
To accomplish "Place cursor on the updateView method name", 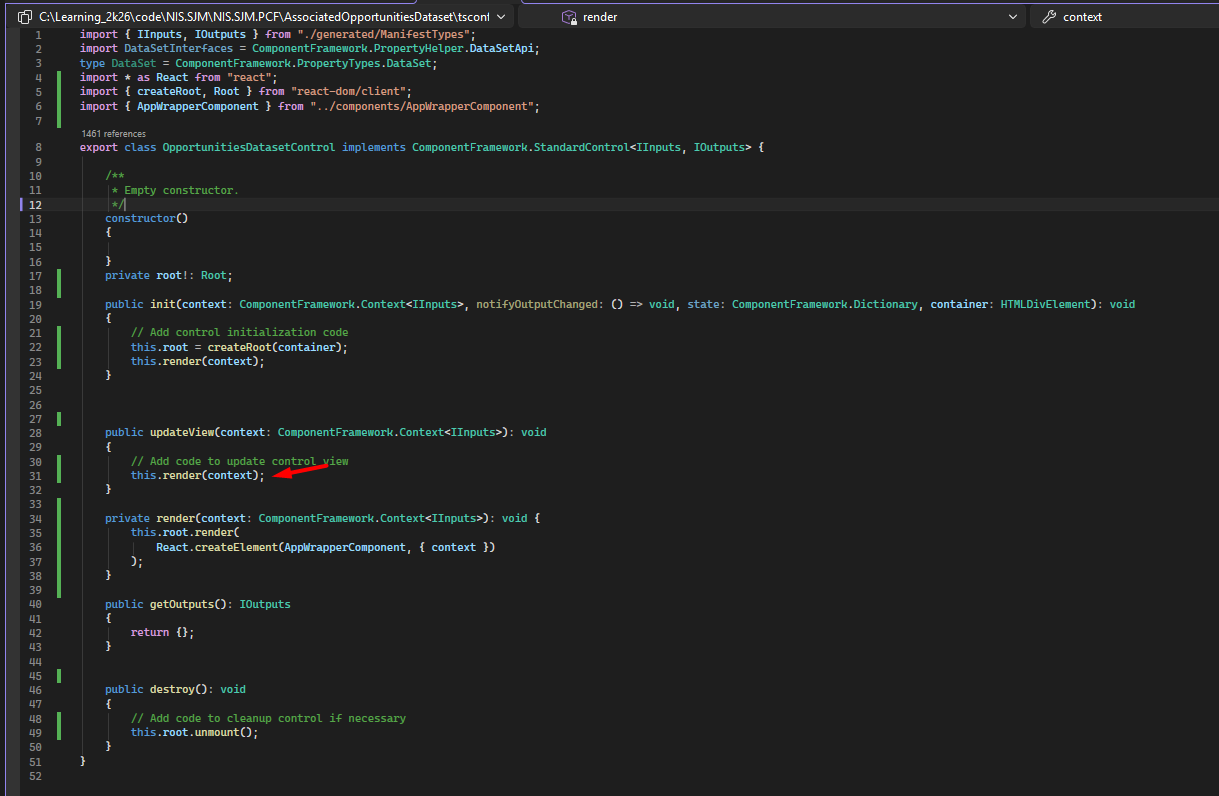I will (182, 432).
